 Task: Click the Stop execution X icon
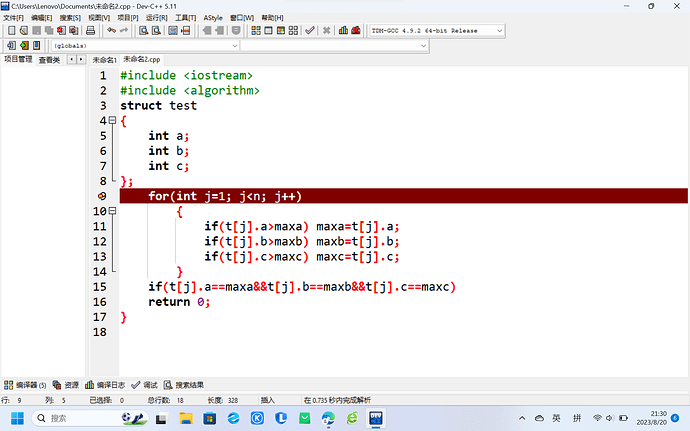[x=326, y=30]
